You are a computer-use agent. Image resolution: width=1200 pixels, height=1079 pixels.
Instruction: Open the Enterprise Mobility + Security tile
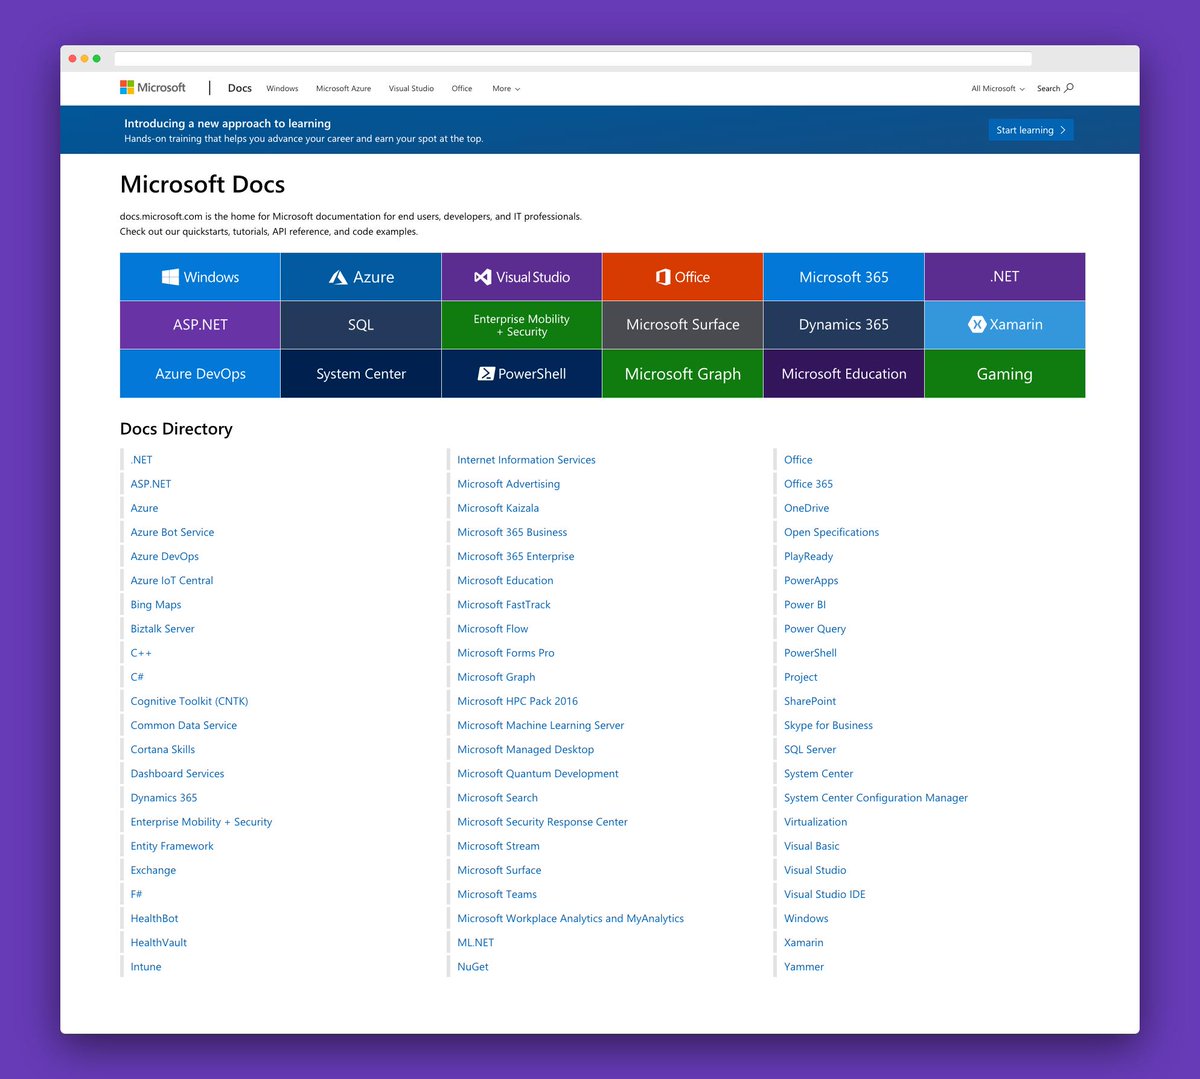[522, 325]
